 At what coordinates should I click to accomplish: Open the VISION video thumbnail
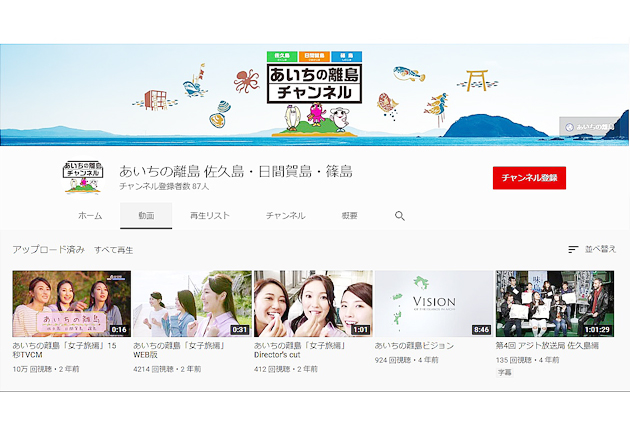pyautogui.click(x=434, y=304)
